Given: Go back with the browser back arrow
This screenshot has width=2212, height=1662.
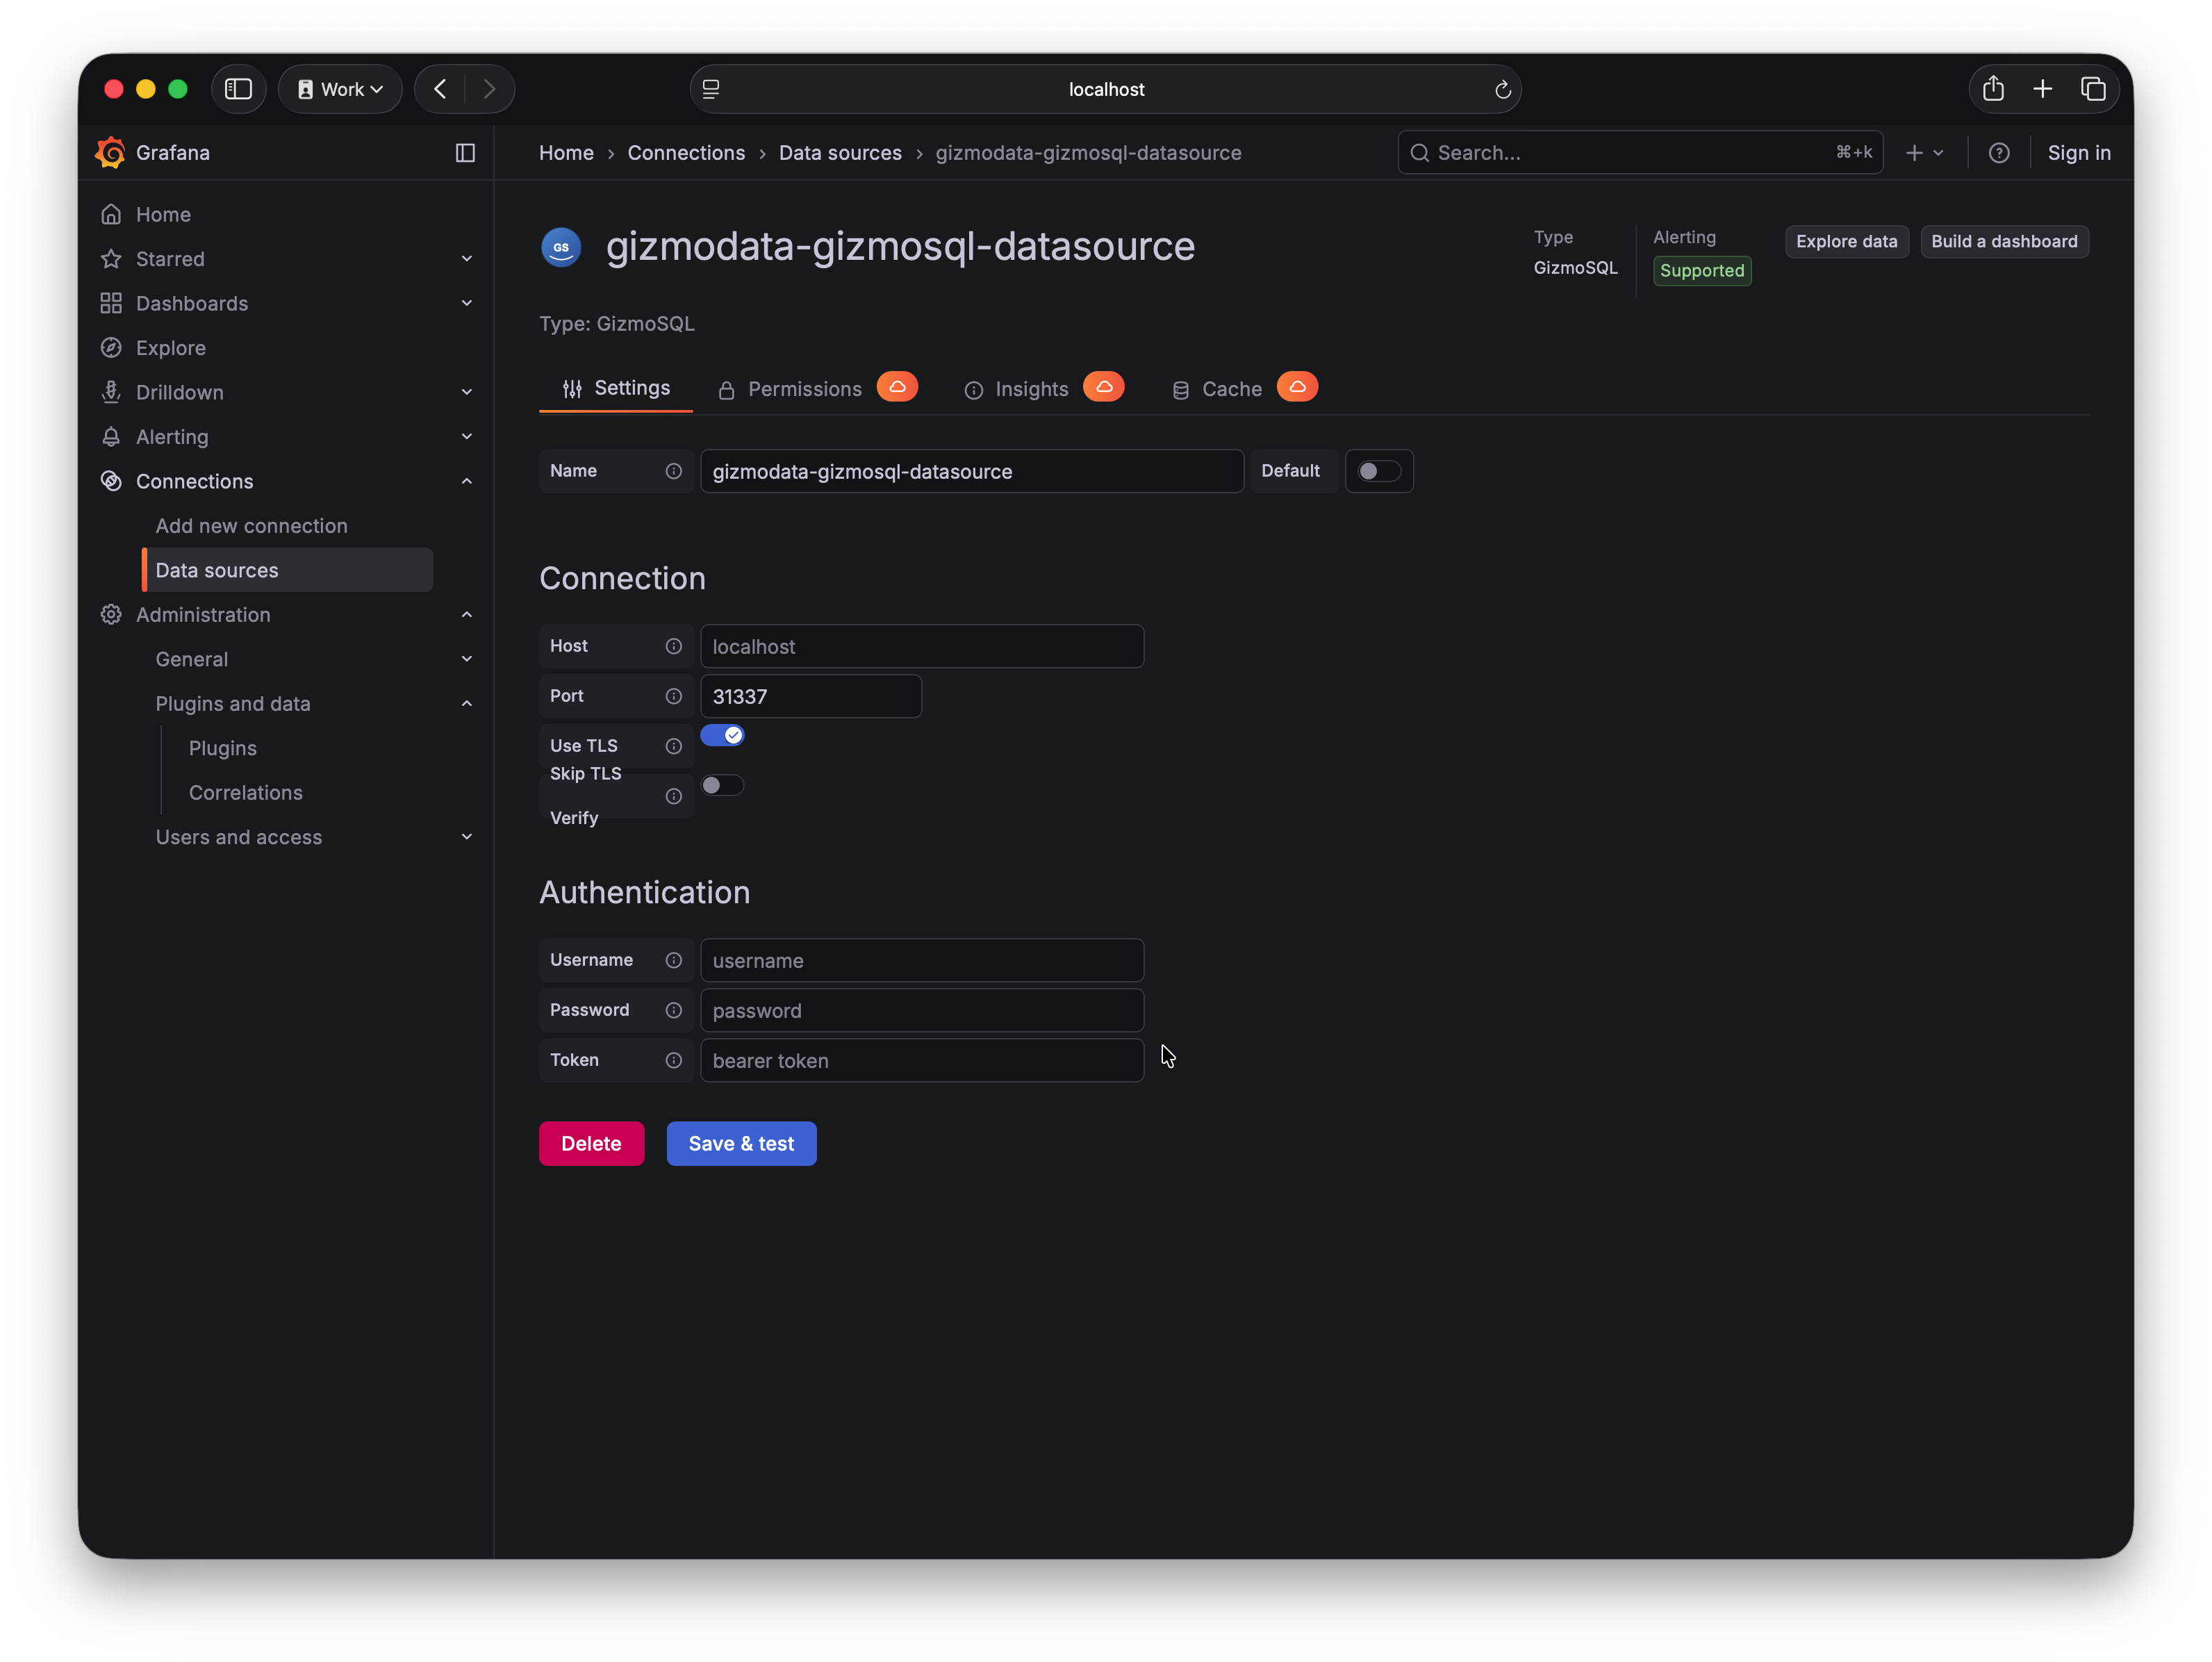Looking at the screenshot, I should pyautogui.click(x=440, y=89).
